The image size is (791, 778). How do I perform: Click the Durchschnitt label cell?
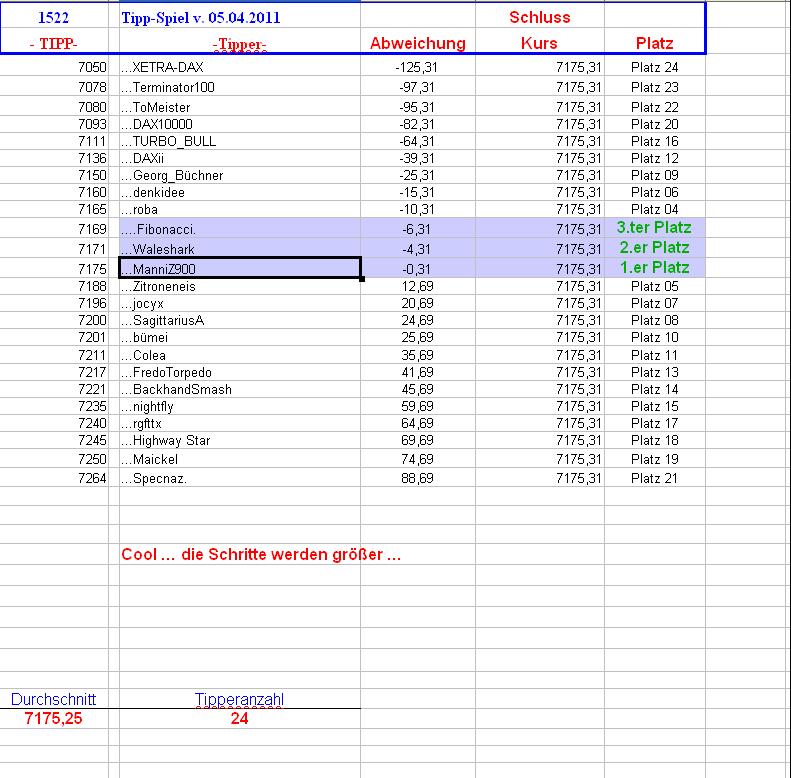[x=53, y=699]
